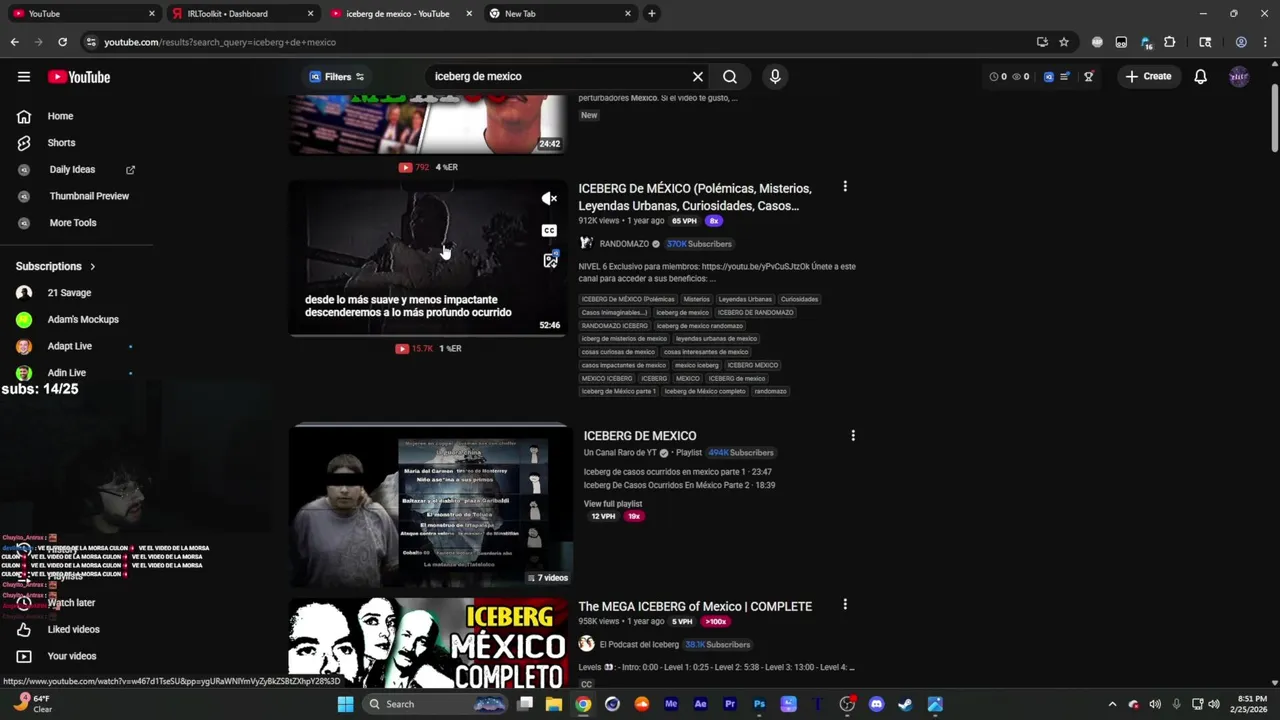This screenshot has height=720, width=1280.
Task: Start voice search with the microphone
Action: [x=774, y=77]
